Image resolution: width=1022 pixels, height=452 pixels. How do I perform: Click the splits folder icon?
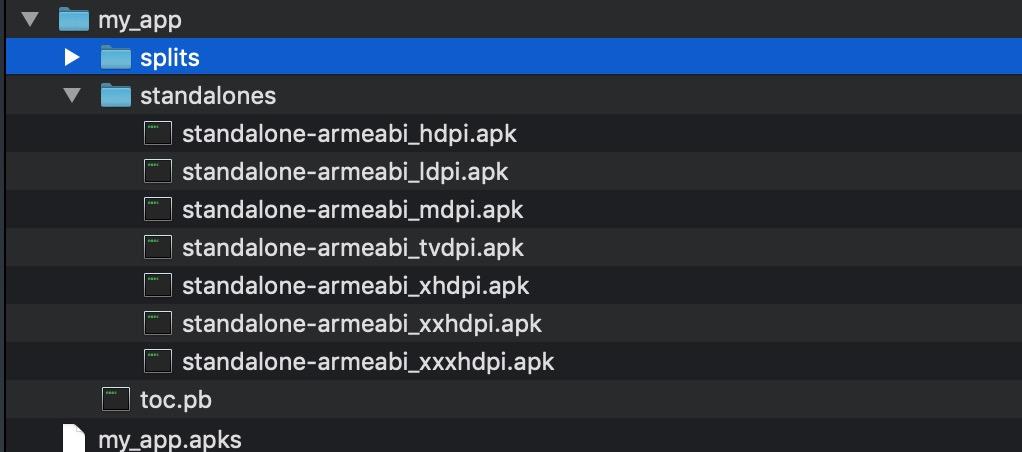116,57
